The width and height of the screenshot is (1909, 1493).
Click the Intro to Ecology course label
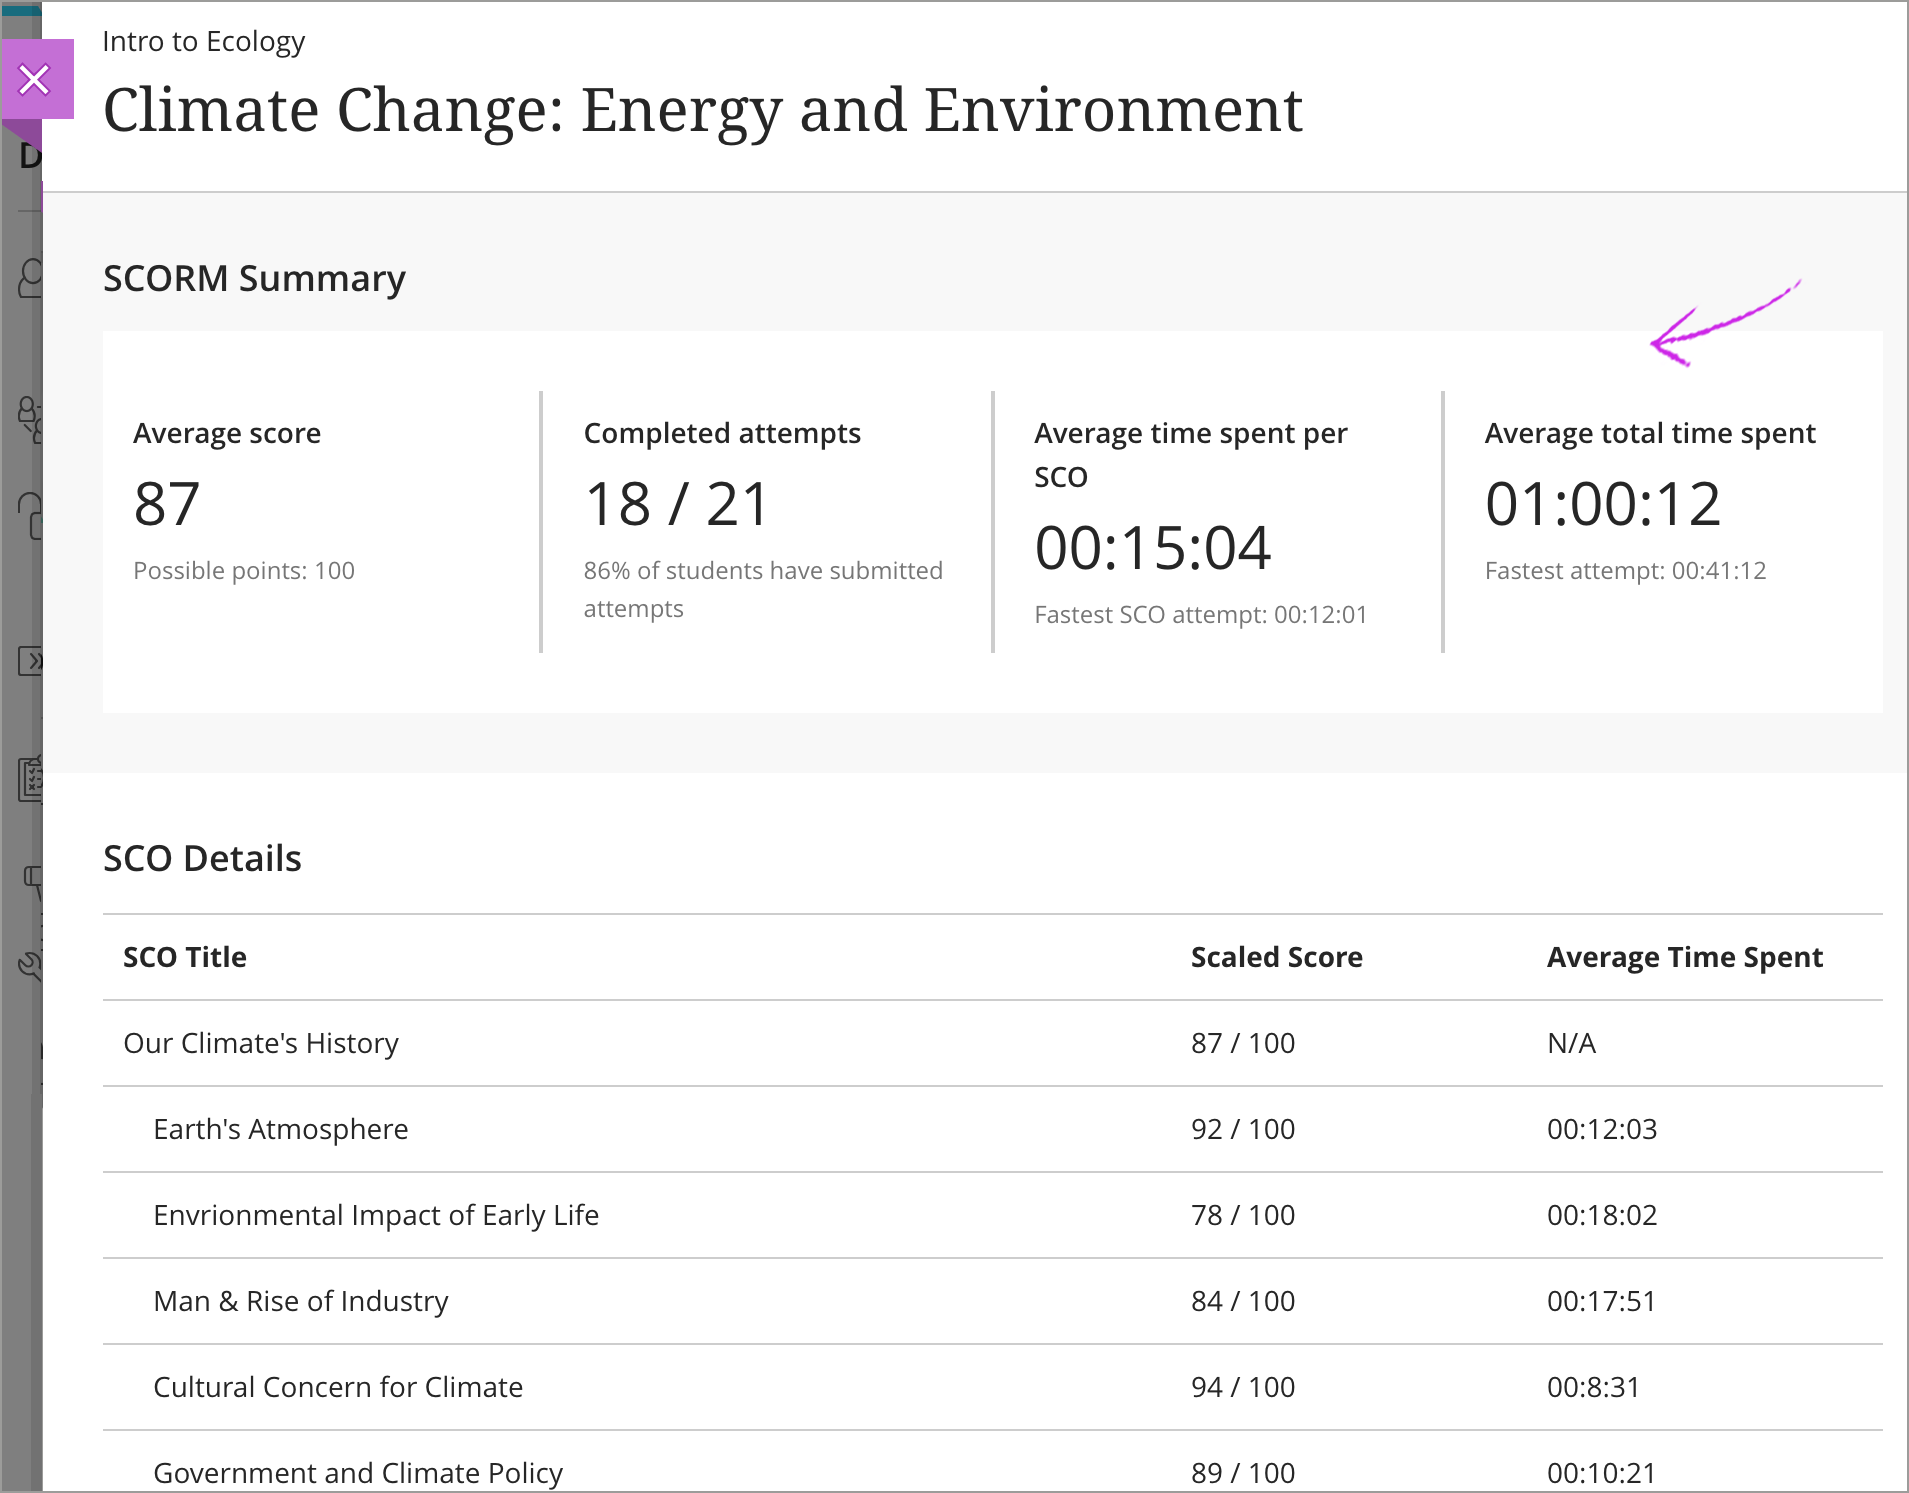(x=203, y=41)
